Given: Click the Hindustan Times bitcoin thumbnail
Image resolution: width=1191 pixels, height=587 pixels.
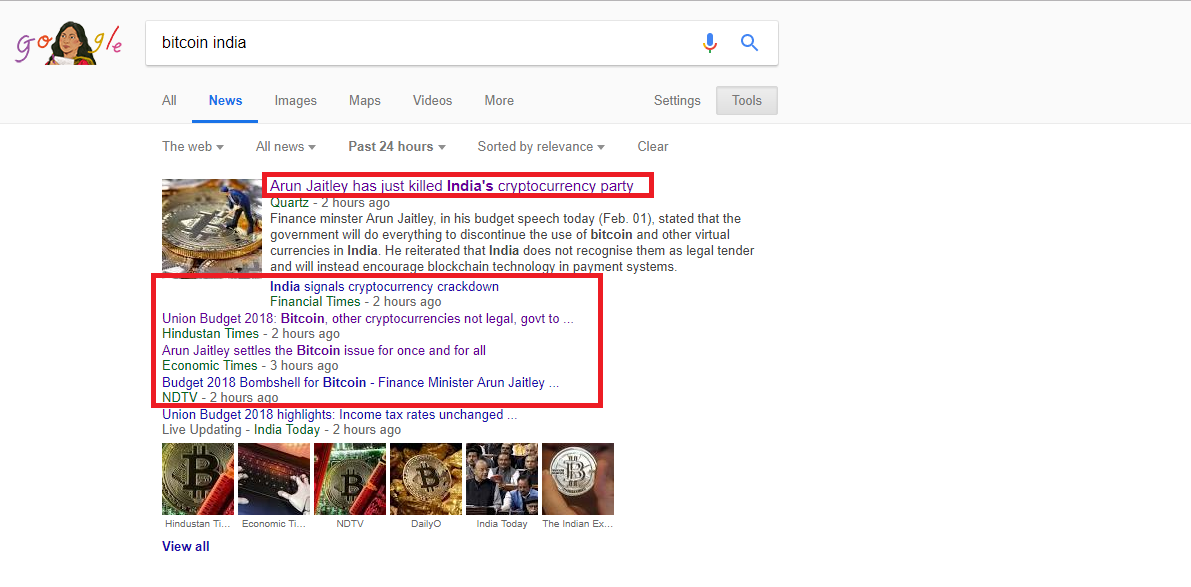Looking at the screenshot, I should (x=197, y=479).
